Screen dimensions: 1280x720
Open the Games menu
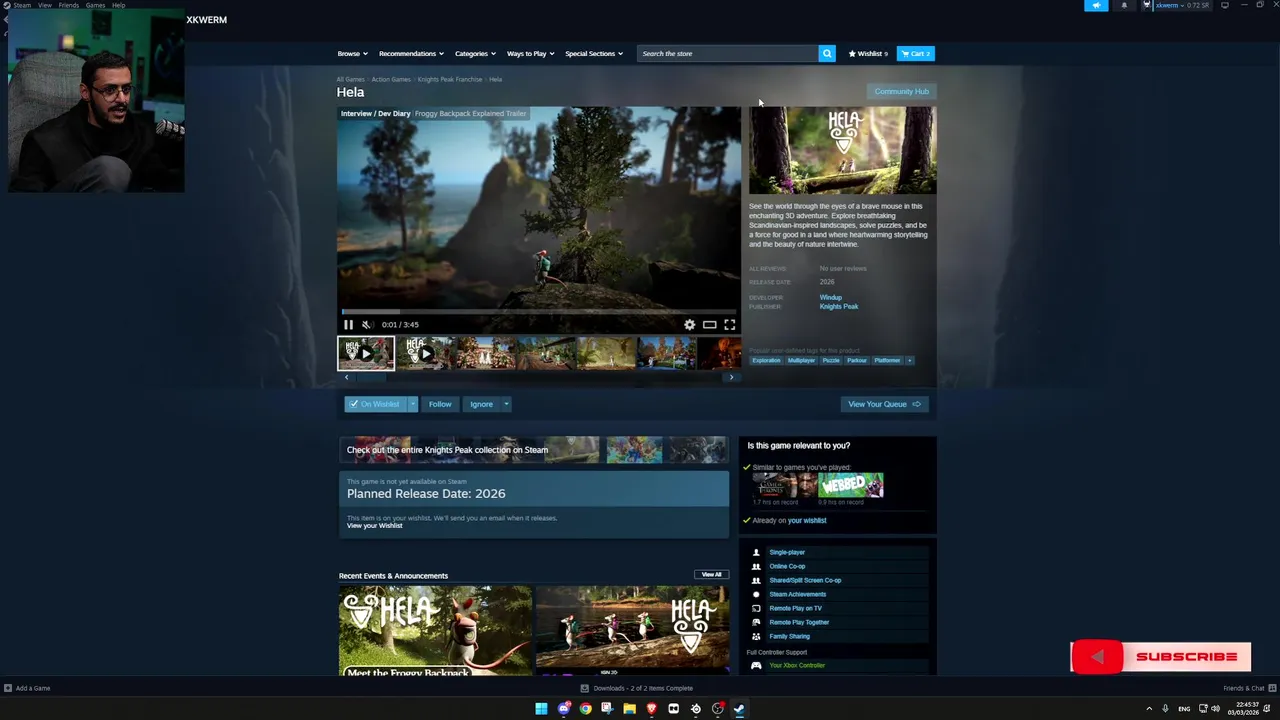tap(95, 5)
